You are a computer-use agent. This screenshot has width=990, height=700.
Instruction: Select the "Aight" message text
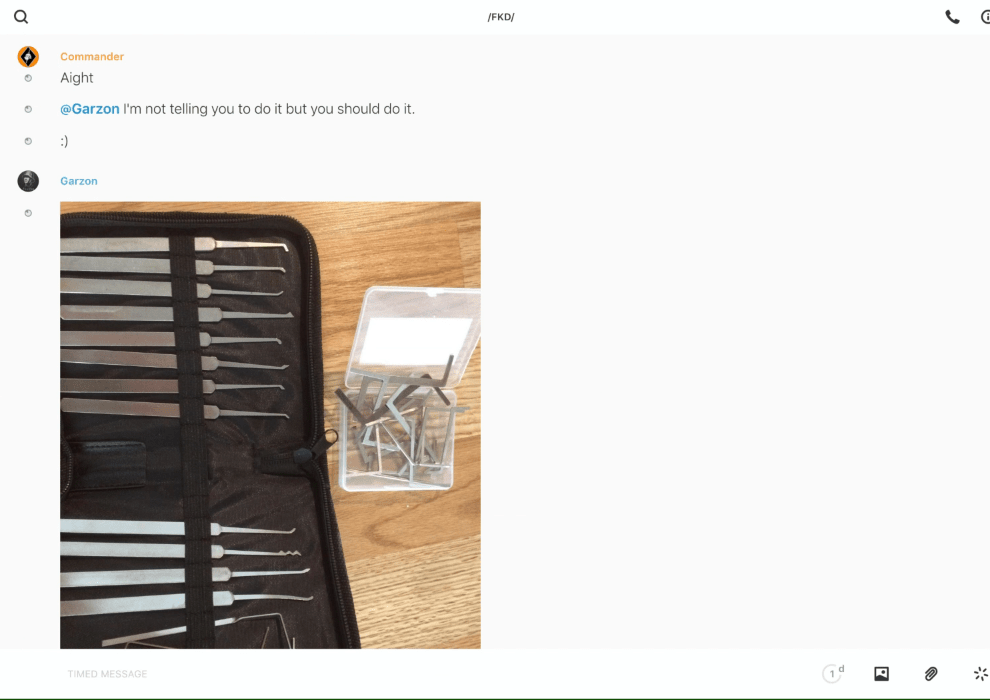coord(77,78)
